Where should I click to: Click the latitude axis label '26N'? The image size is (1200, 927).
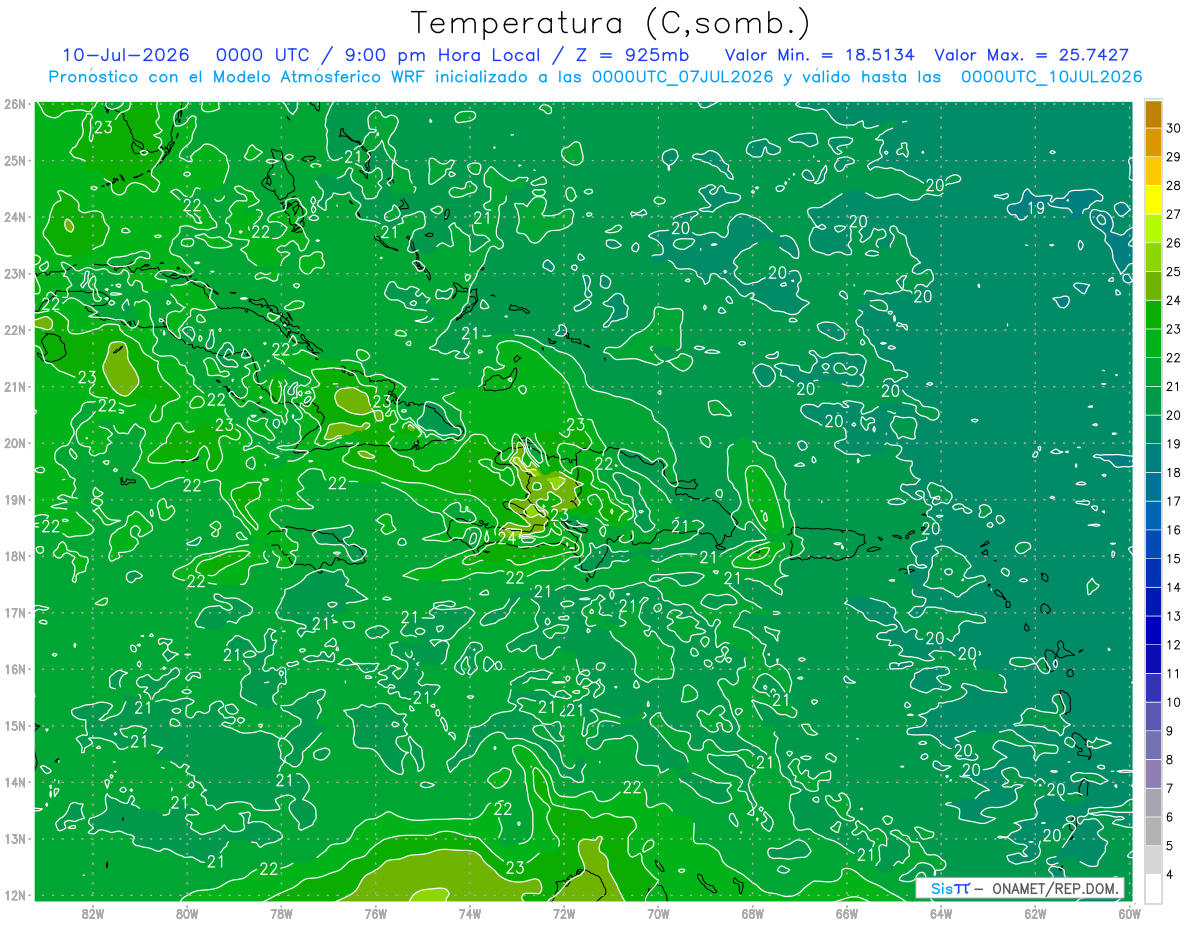pos(14,103)
